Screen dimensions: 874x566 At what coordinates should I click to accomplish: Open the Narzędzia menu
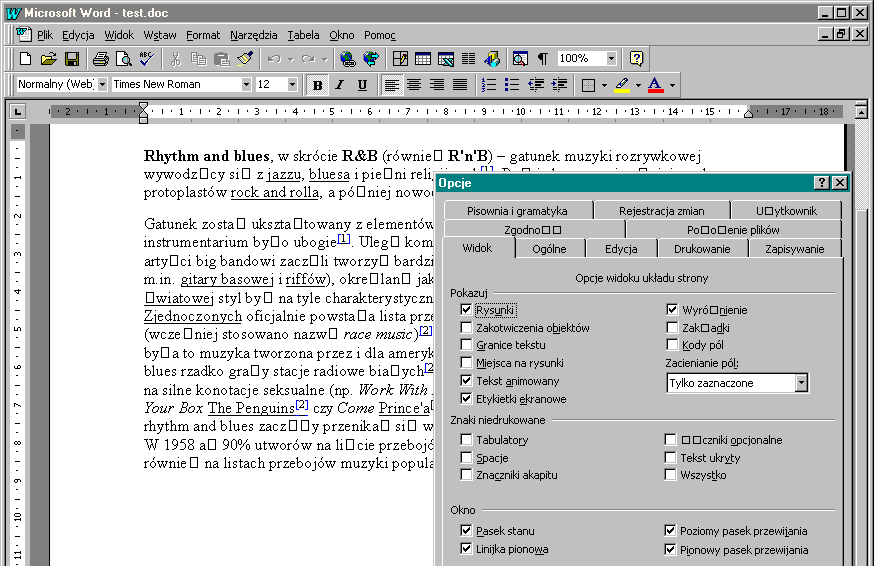(x=254, y=35)
